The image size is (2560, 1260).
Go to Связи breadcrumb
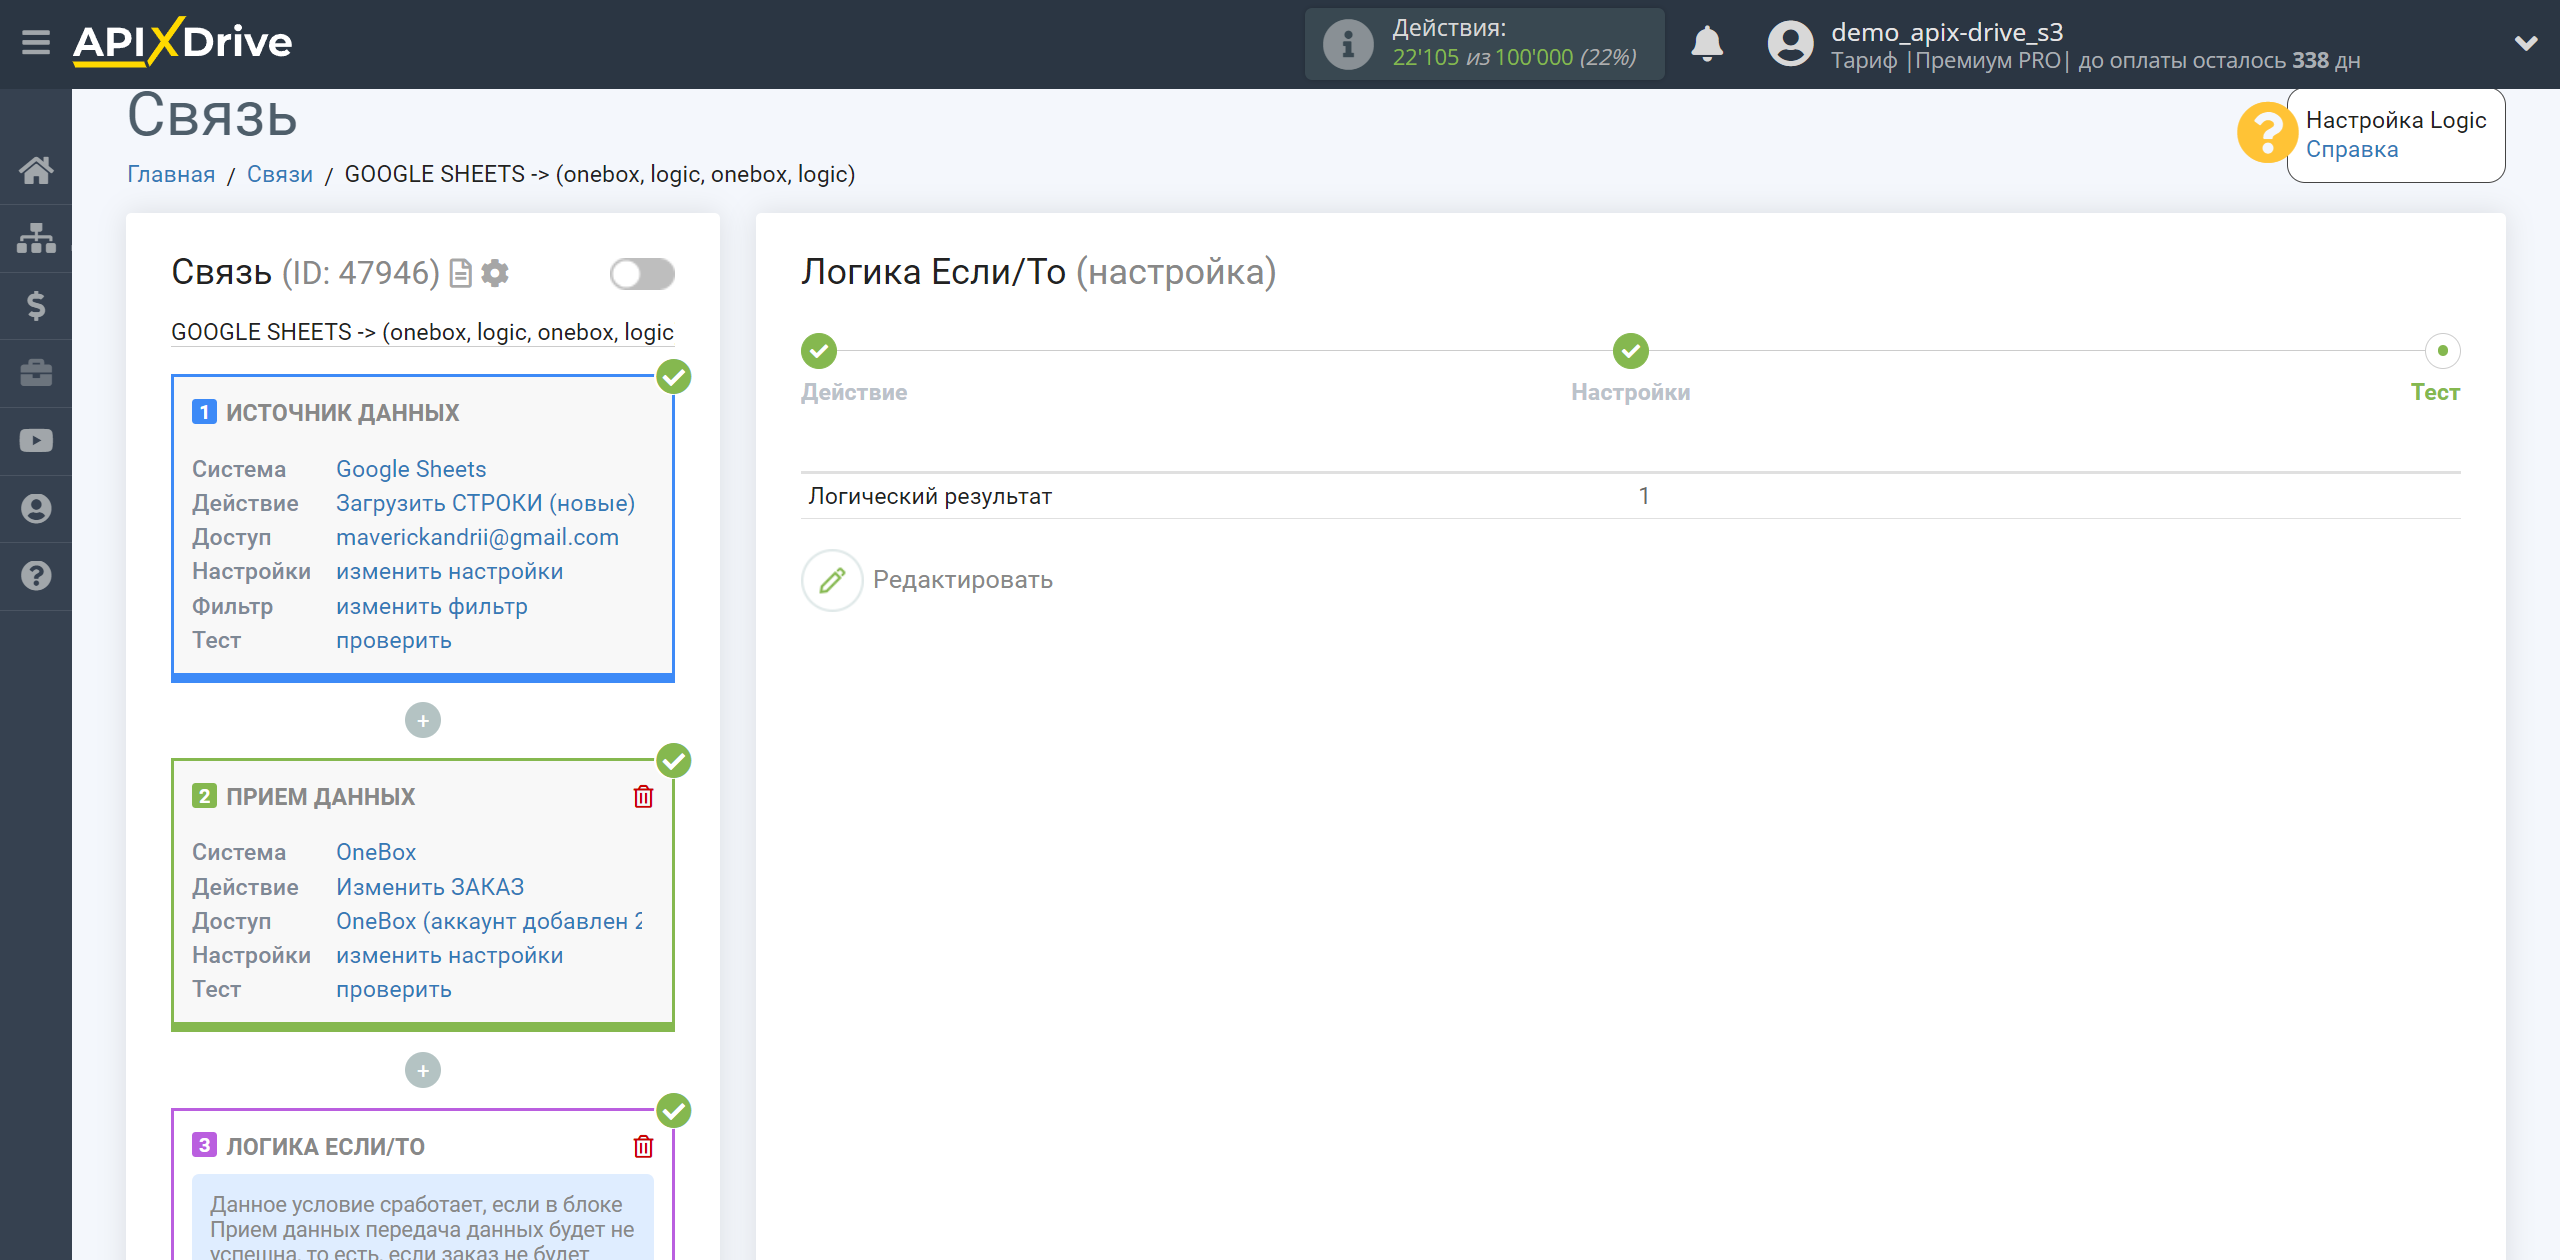tap(279, 174)
